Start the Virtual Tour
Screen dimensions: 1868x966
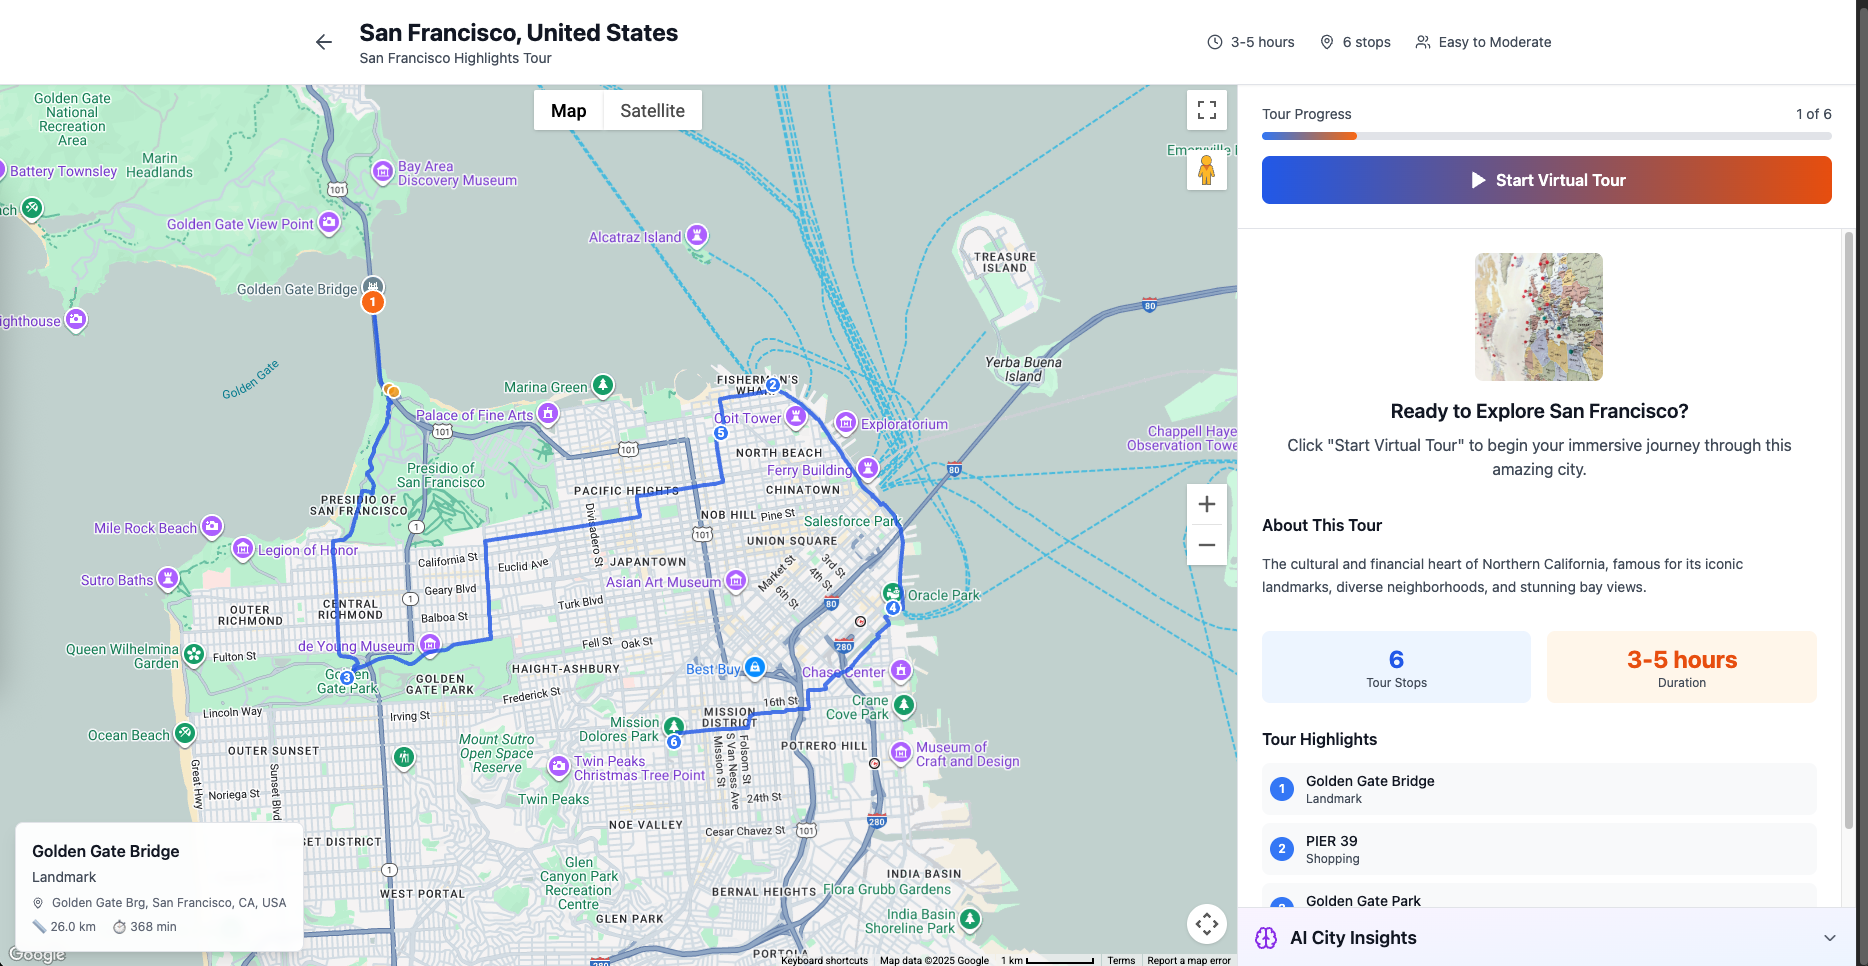1546,180
